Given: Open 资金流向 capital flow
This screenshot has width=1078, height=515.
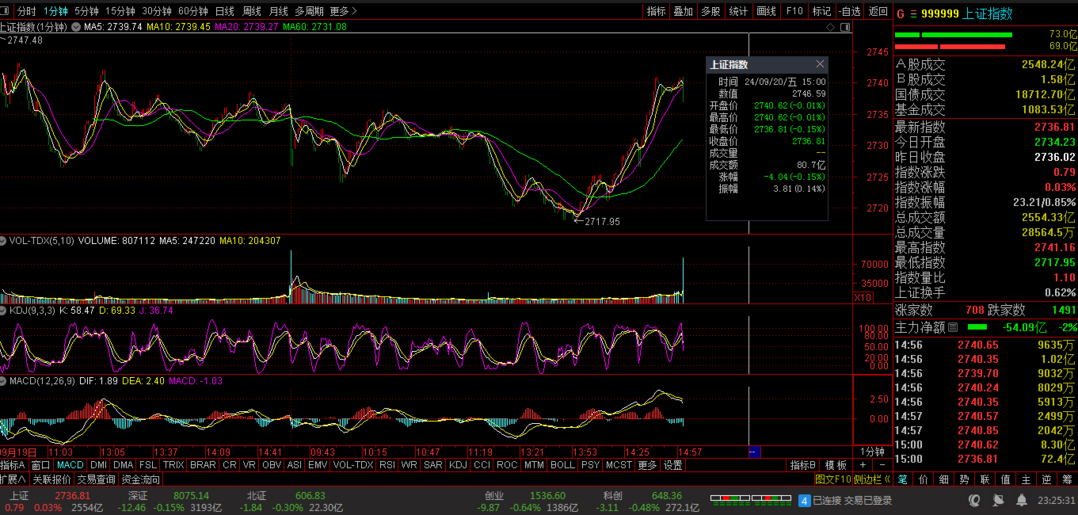Looking at the screenshot, I should 140,479.
